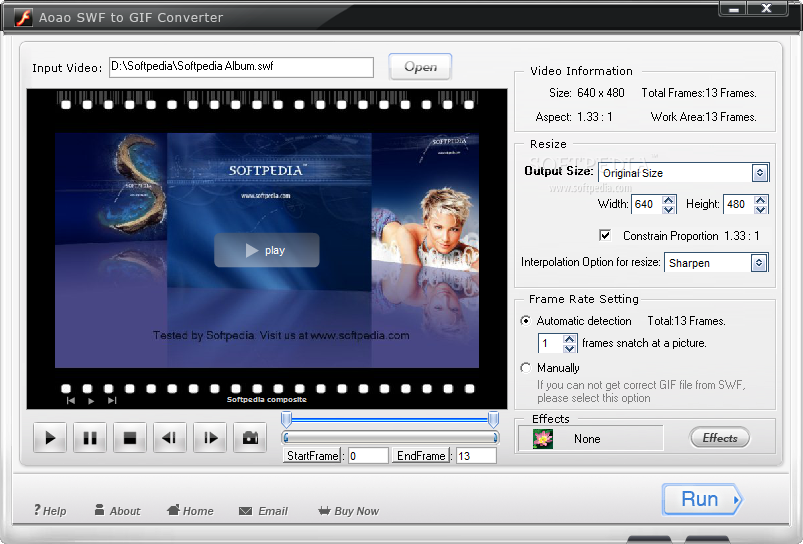
Task: Step to previous frame button
Action: (x=170, y=437)
